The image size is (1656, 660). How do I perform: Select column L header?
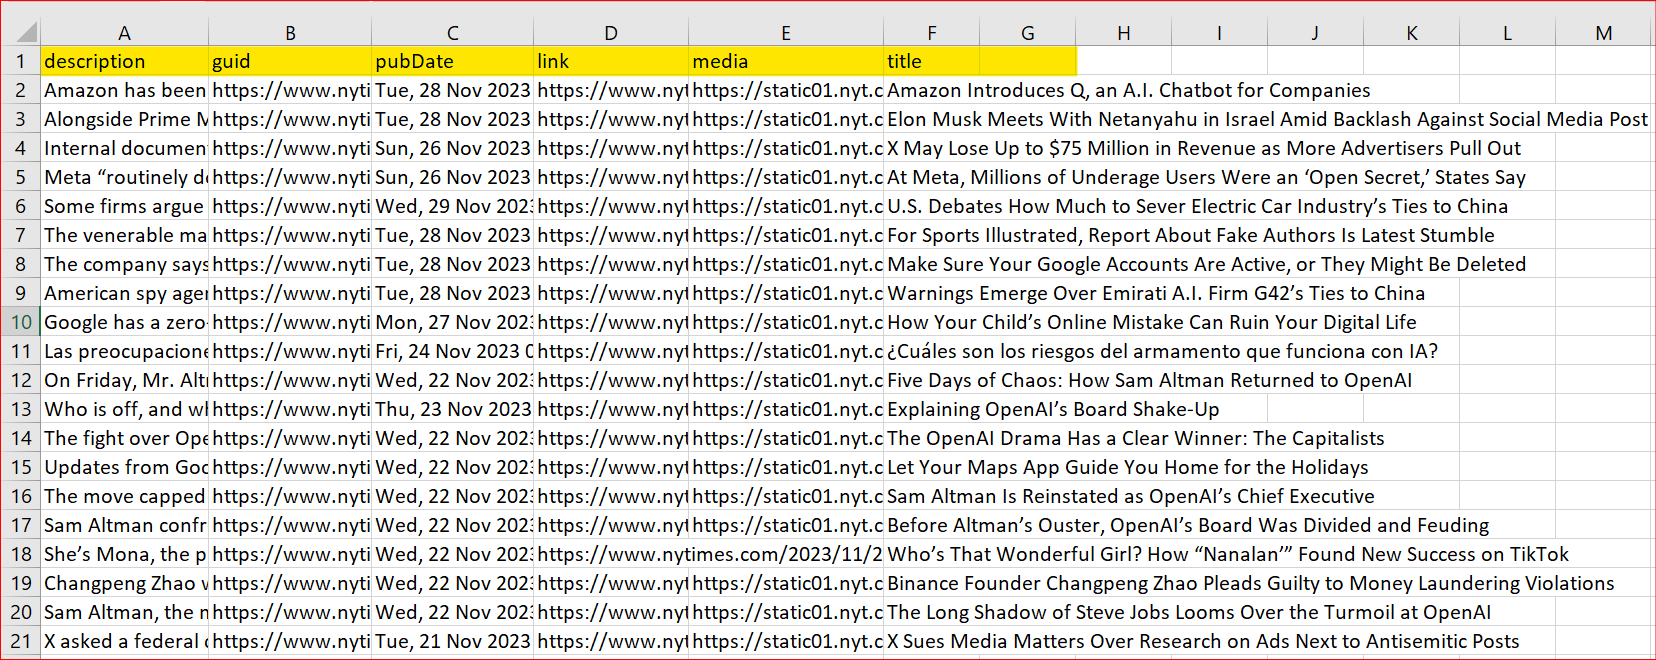1507,33
